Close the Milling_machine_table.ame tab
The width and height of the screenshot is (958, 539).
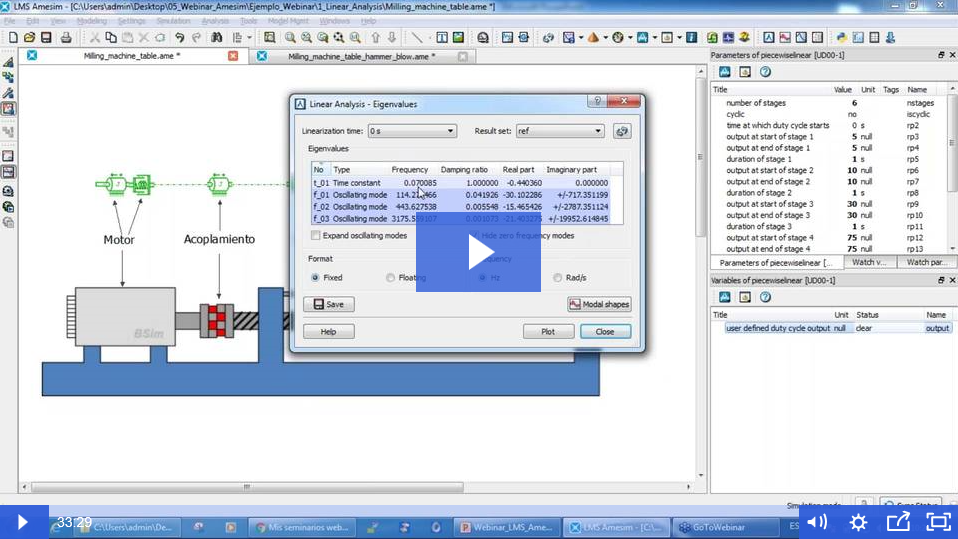click(x=233, y=56)
